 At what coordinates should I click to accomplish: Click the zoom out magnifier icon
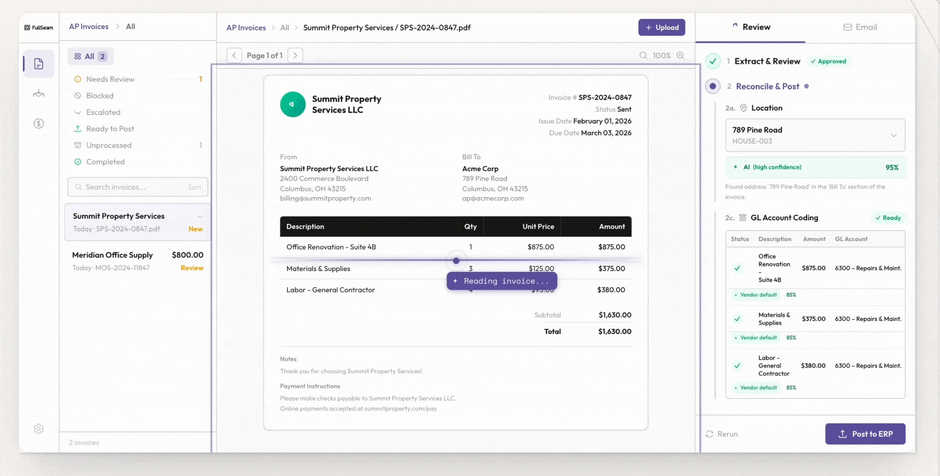[x=643, y=55]
